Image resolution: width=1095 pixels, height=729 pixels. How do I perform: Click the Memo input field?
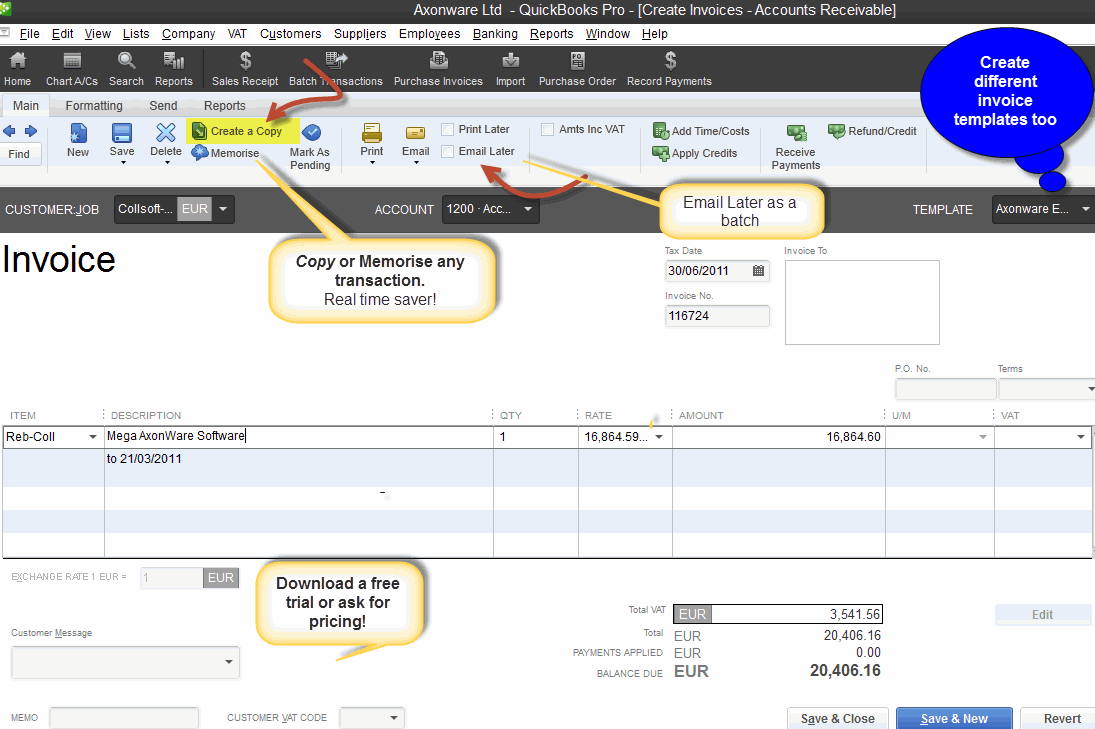tap(124, 718)
